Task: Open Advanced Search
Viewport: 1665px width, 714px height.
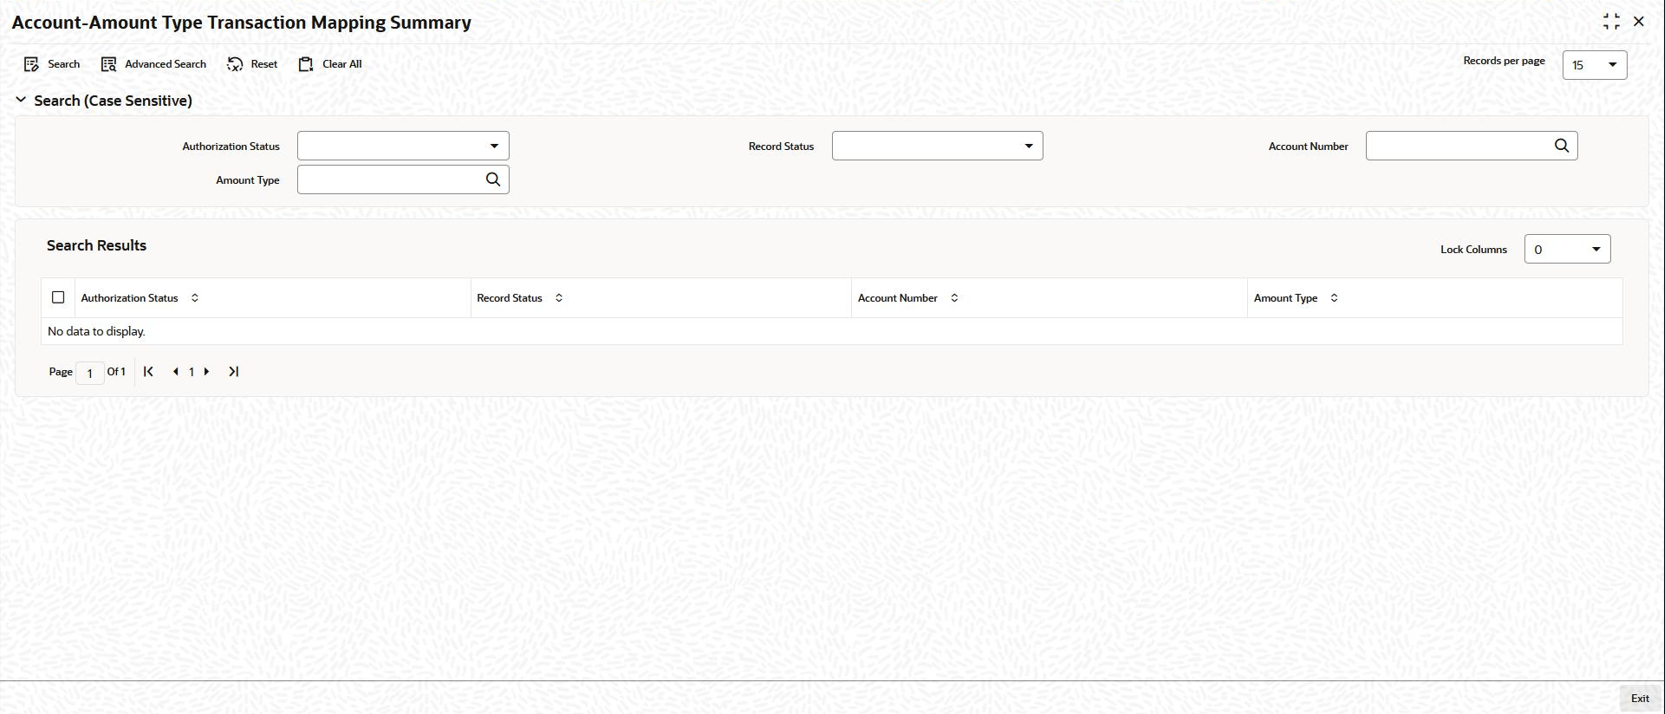Action: [153, 64]
